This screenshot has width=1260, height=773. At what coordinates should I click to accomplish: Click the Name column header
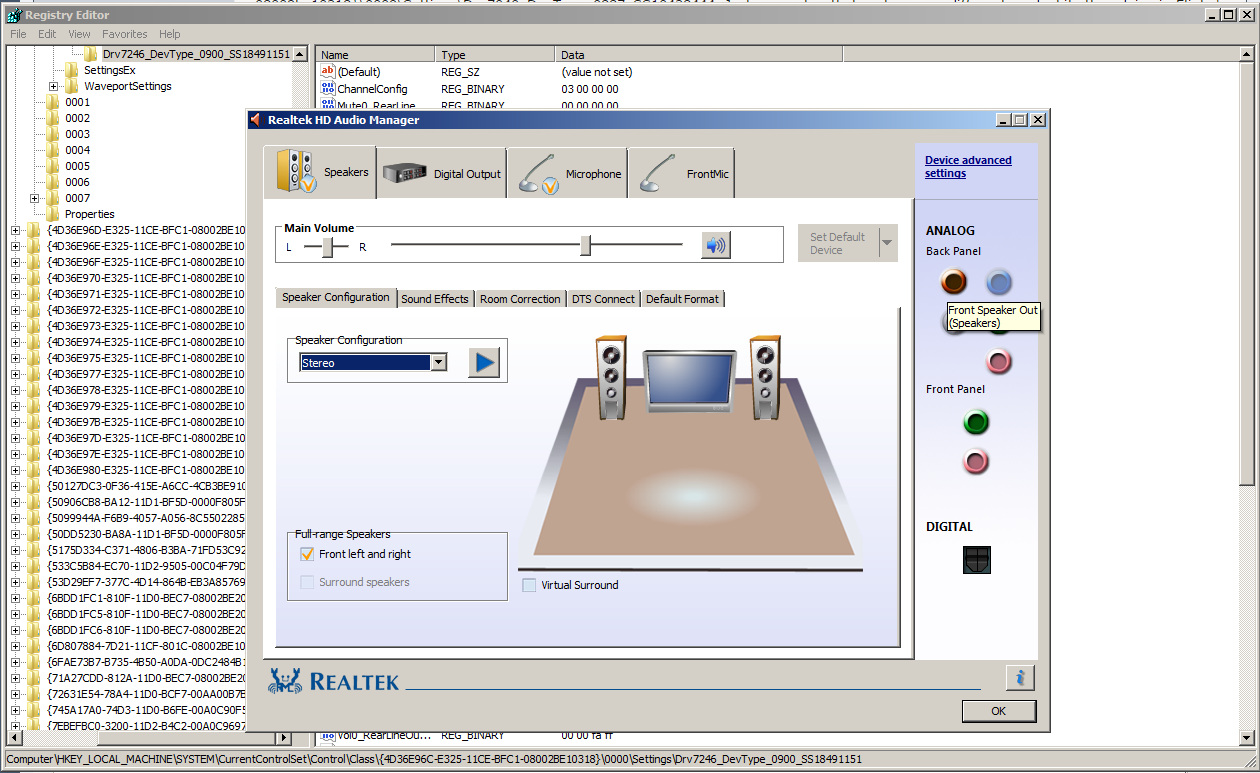pyautogui.click(x=376, y=55)
